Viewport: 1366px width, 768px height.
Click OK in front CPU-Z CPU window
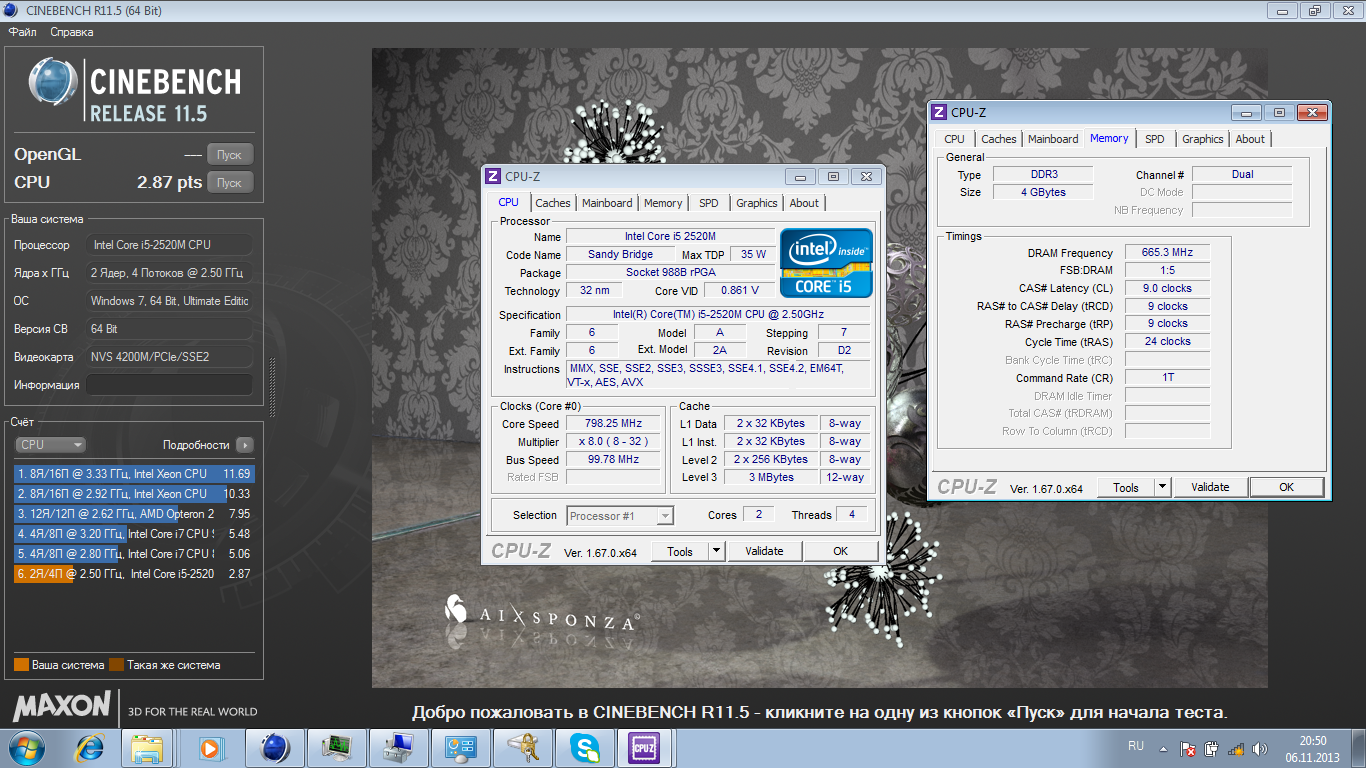tap(841, 551)
